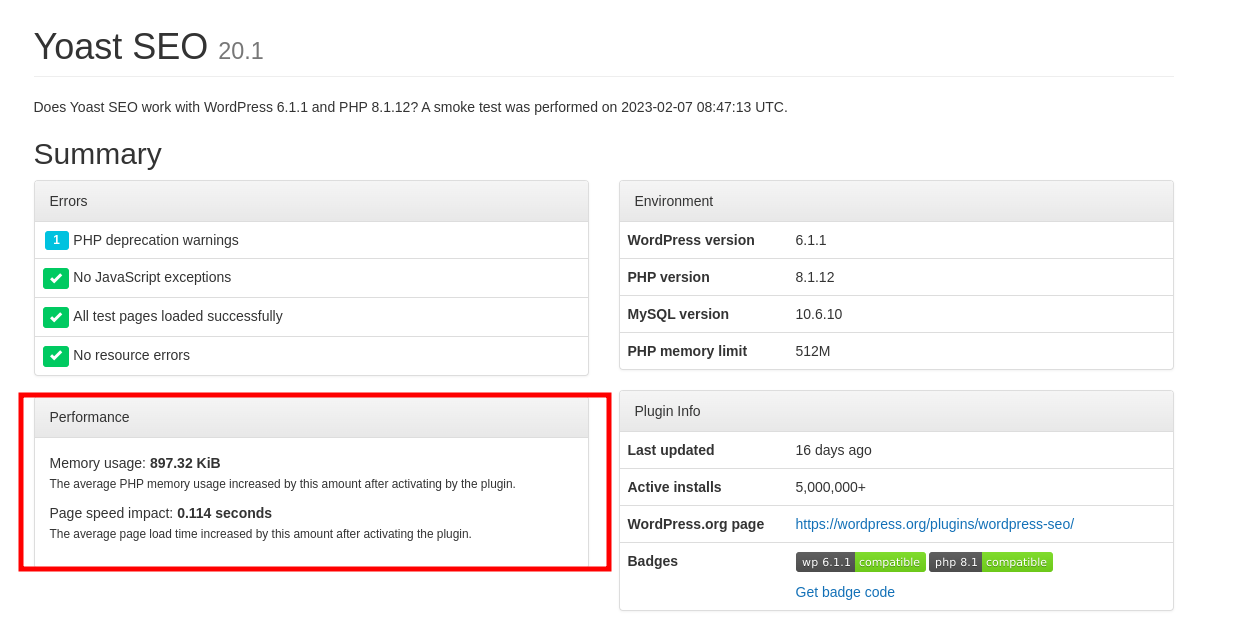Click the Errors panel header
The width and height of the screenshot is (1243, 617).
[311, 201]
